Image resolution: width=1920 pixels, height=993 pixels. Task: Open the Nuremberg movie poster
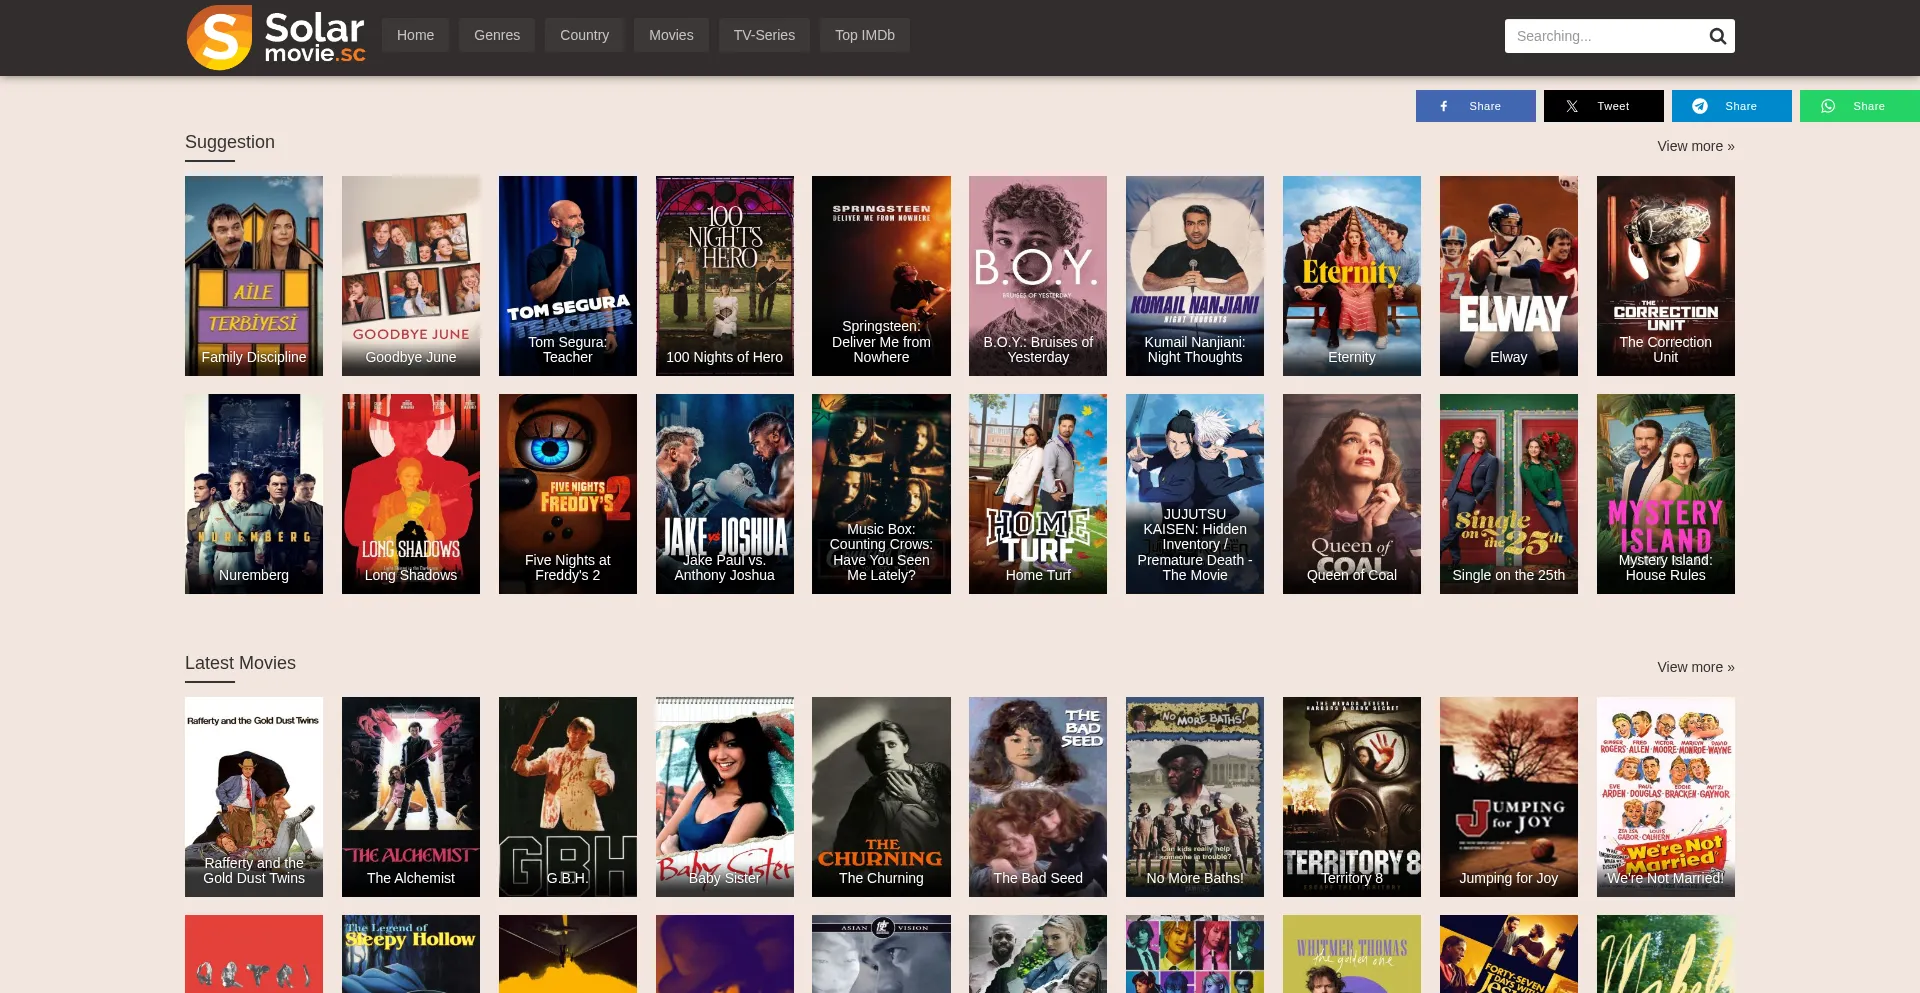click(253, 493)
